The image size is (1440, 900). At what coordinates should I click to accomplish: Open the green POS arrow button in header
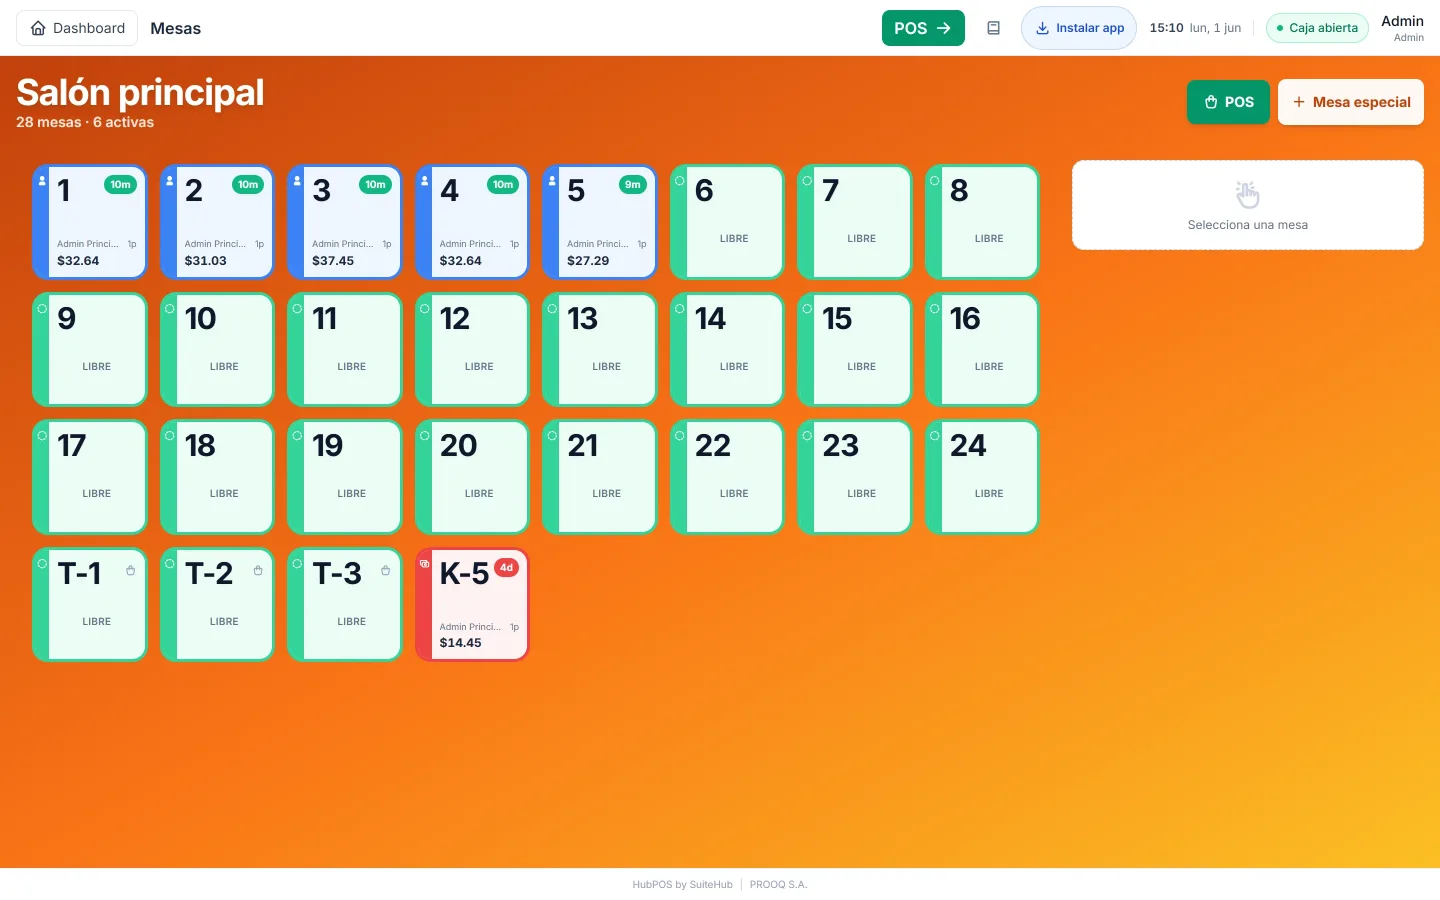coord(923,28)
